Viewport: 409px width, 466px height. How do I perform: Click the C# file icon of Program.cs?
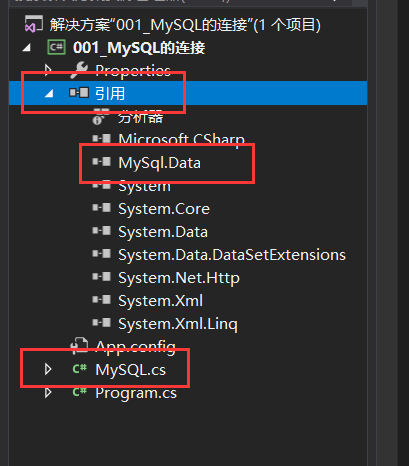tap(80, 392)
